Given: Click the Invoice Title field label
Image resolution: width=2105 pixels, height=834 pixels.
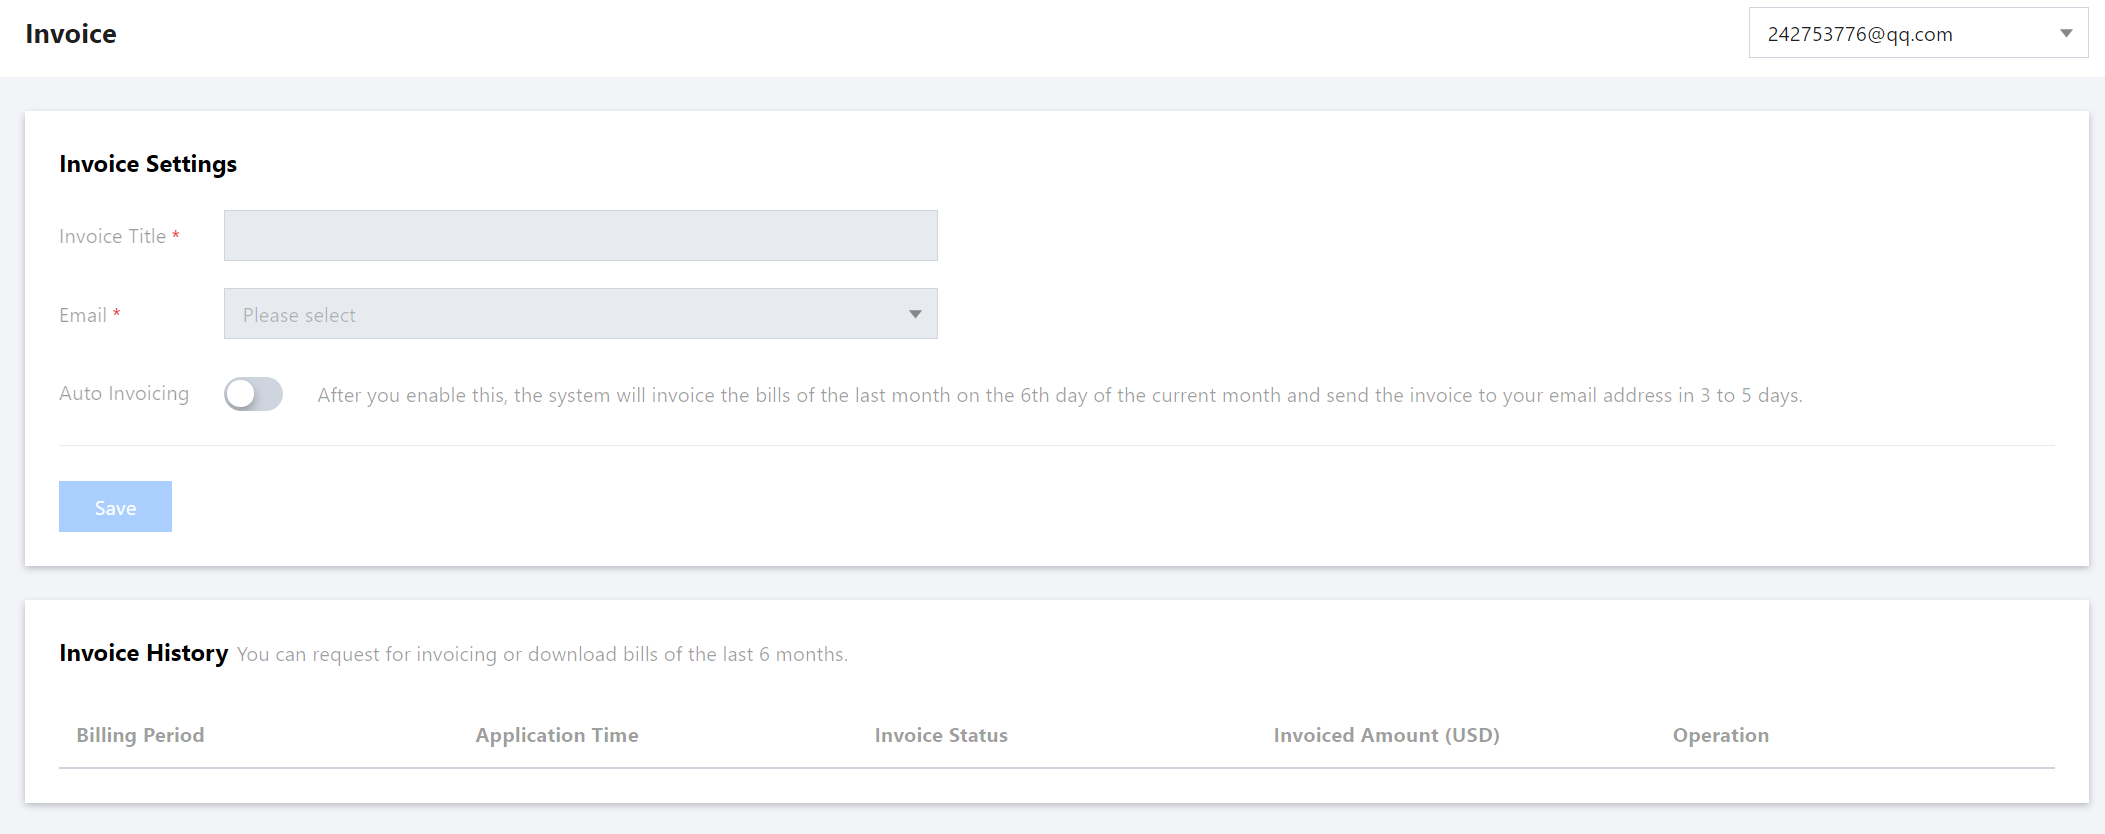Looking at the screenshot, I should pyautogui.click(x=112, y=236).
